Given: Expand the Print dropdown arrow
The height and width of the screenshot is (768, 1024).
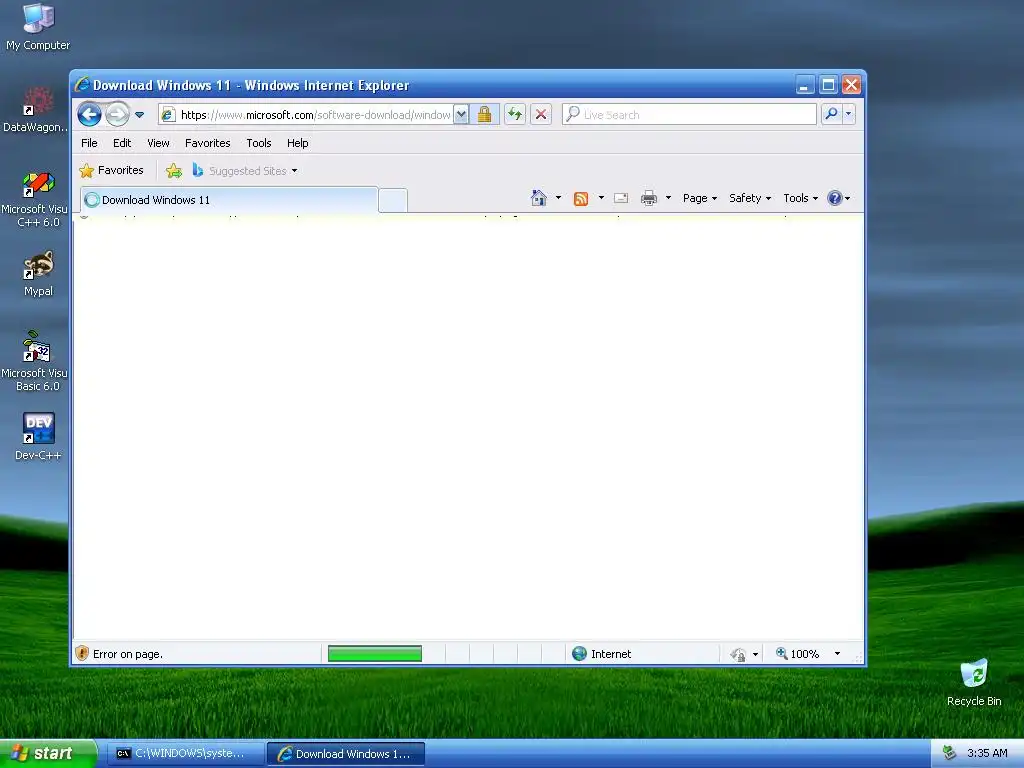Looking at the screenshot, I should 668,198.
